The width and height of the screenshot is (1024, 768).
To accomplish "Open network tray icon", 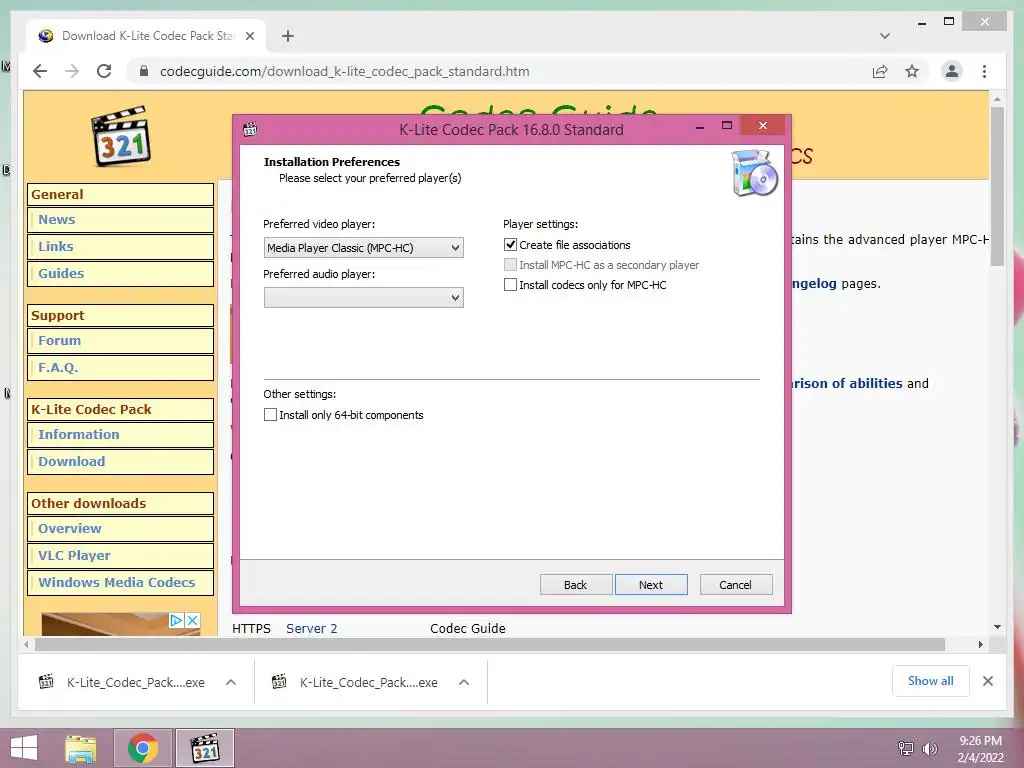I will pyautogui.click(x=906, y=748).
